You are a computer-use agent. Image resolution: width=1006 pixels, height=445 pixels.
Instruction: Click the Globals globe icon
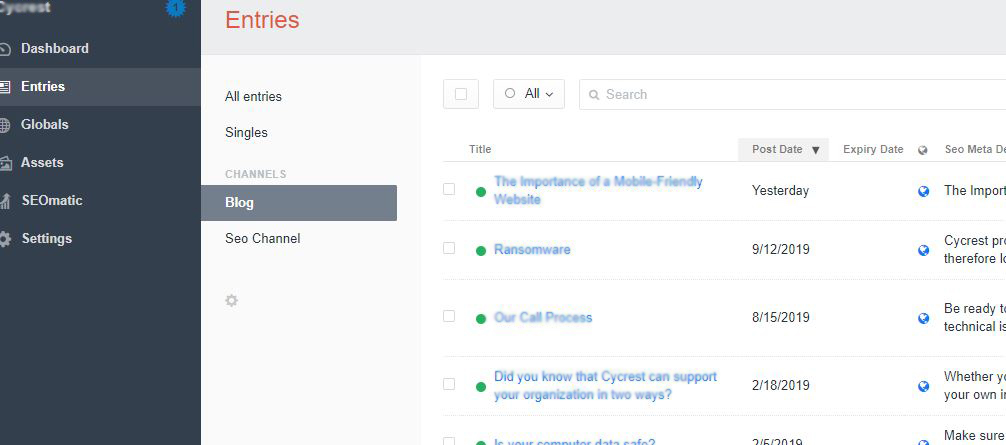point(5,125)
